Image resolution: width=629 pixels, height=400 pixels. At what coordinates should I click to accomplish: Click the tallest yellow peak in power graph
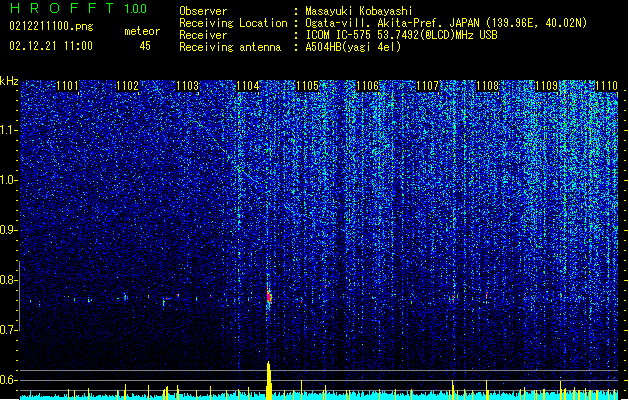click(x=269, y=380)
